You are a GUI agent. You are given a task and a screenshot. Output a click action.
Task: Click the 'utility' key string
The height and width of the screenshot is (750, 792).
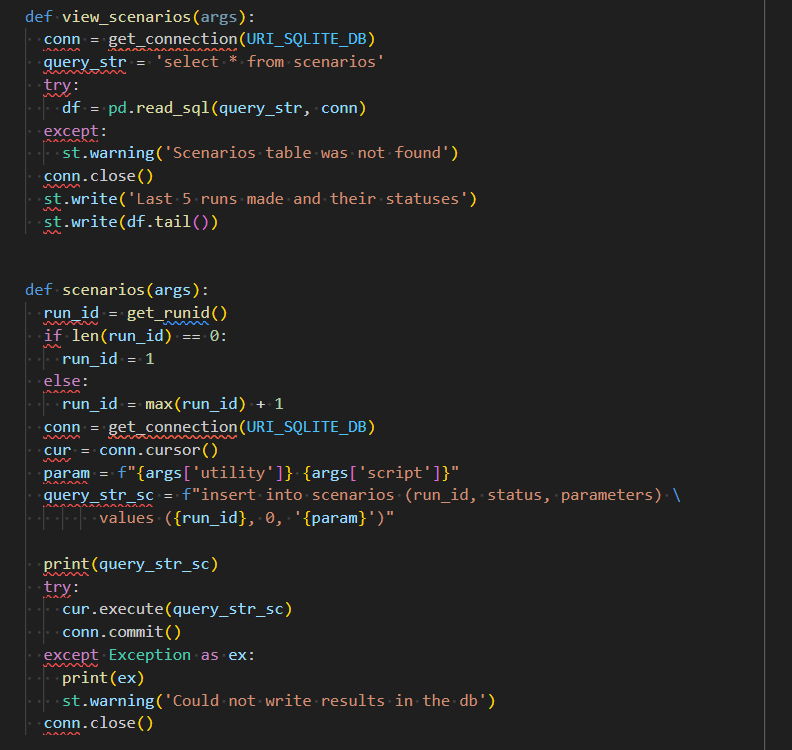click(x=232, y=473)
